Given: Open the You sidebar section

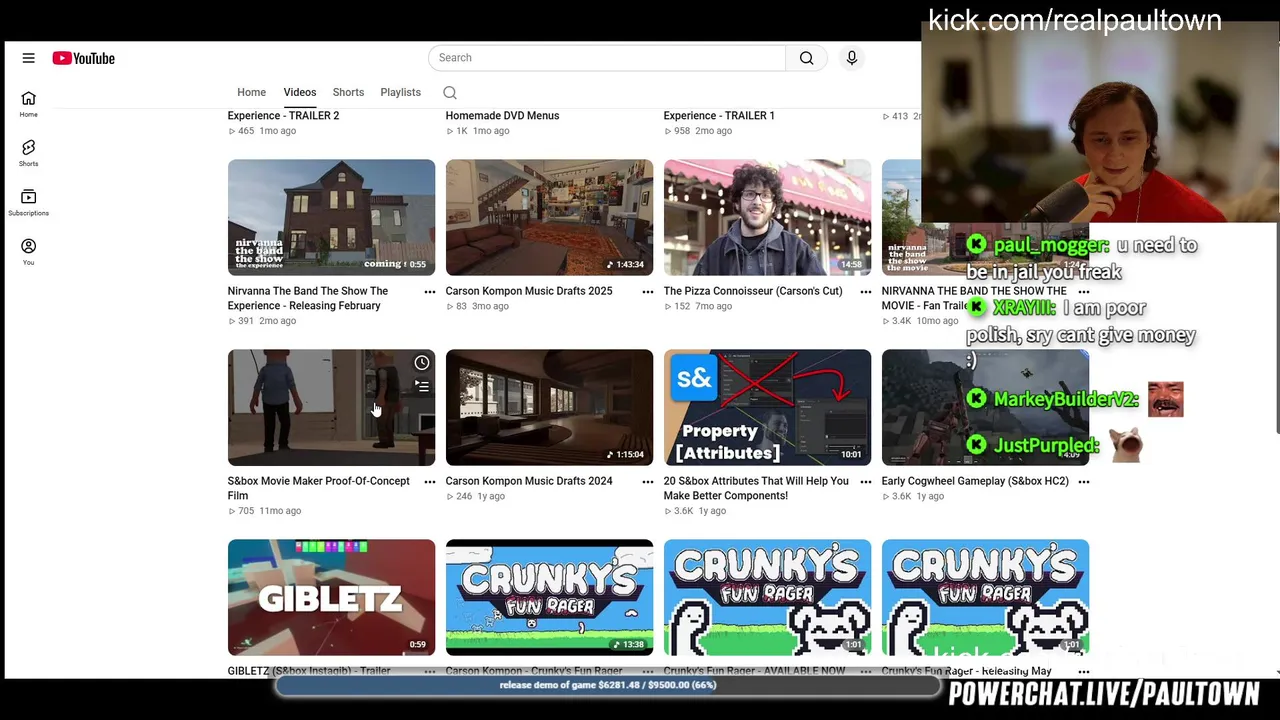Looking at the screenshot, I should (28, 251).
